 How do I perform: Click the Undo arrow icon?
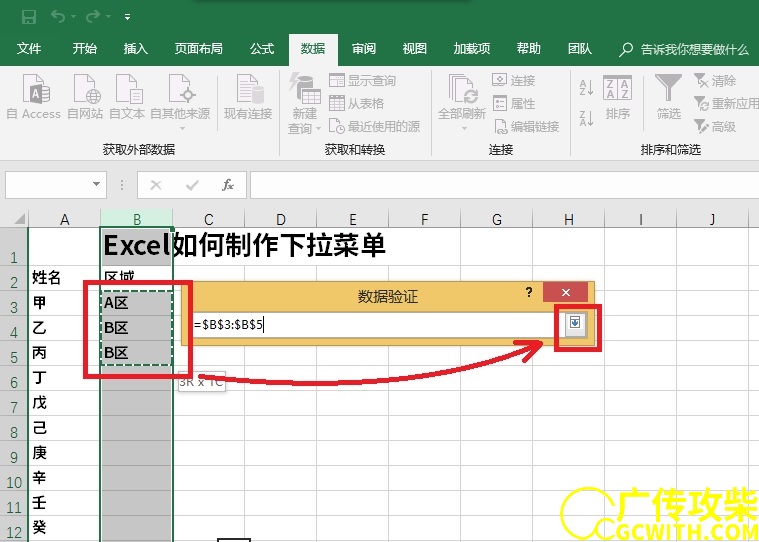pos(58,17)
